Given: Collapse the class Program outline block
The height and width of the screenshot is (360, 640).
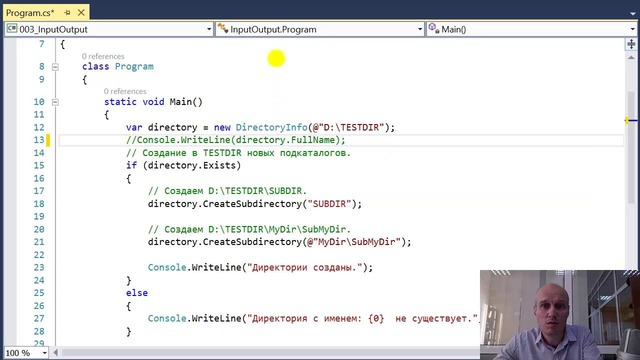Looking at the screenshot, I should pyautogui.click(x=55, y=67).
